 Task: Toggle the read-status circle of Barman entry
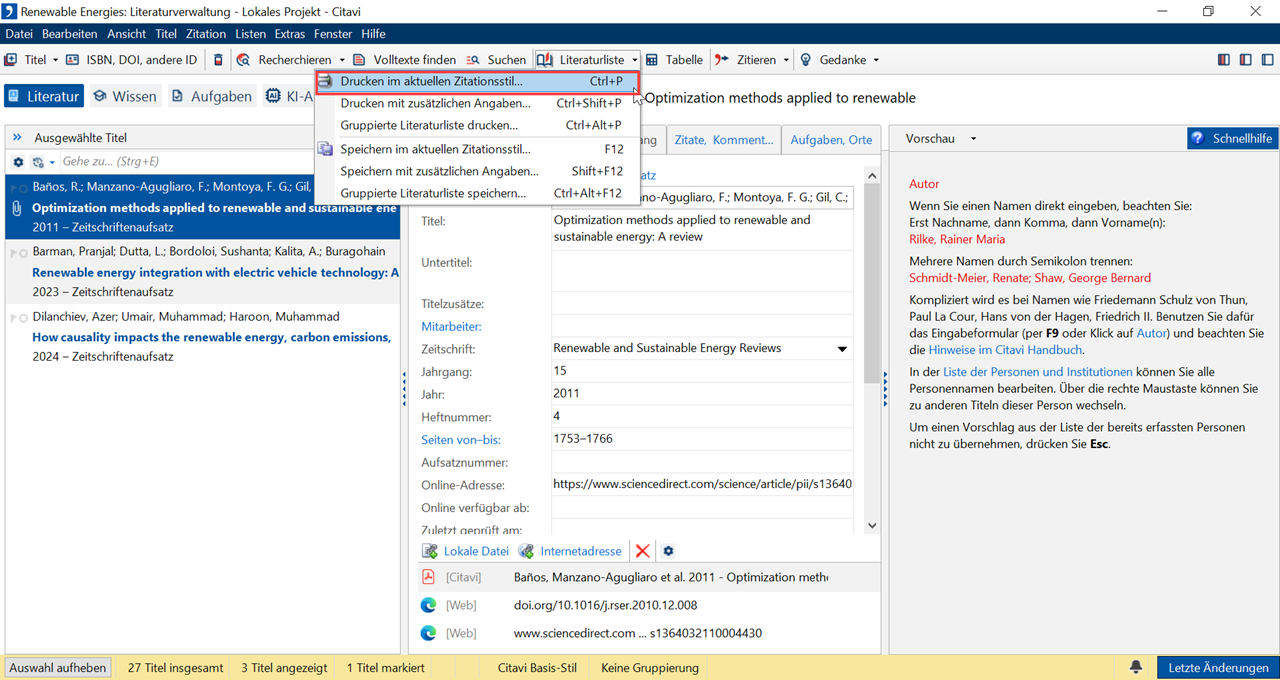pyautogui.click(x=21, y=253)
